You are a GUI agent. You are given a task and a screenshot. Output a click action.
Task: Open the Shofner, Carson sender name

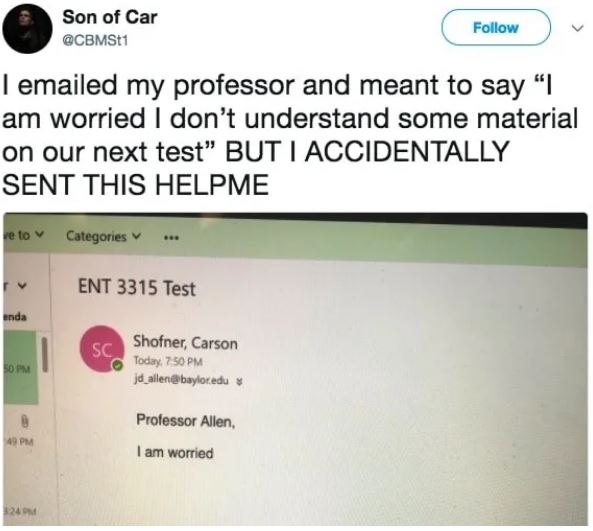click(185, 342)
